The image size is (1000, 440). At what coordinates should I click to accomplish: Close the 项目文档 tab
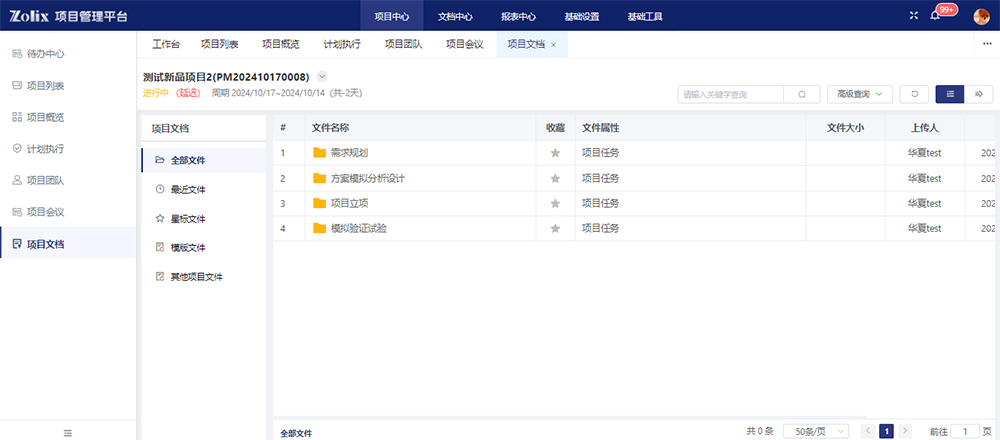pyautogui.click(x=553, y=45)
